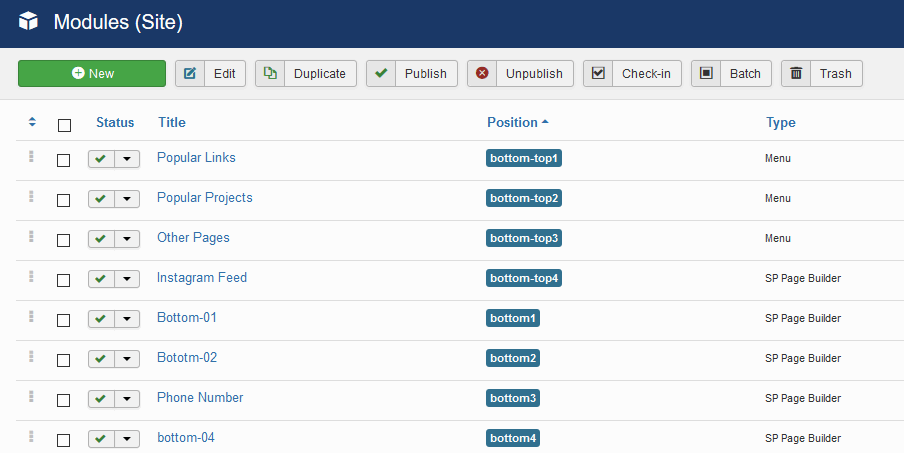Image resolution: width=904 pixels, height=453 pixels.
Task: Open status dropdown caret for Bottom-01
Action: (x=127, y=319)
